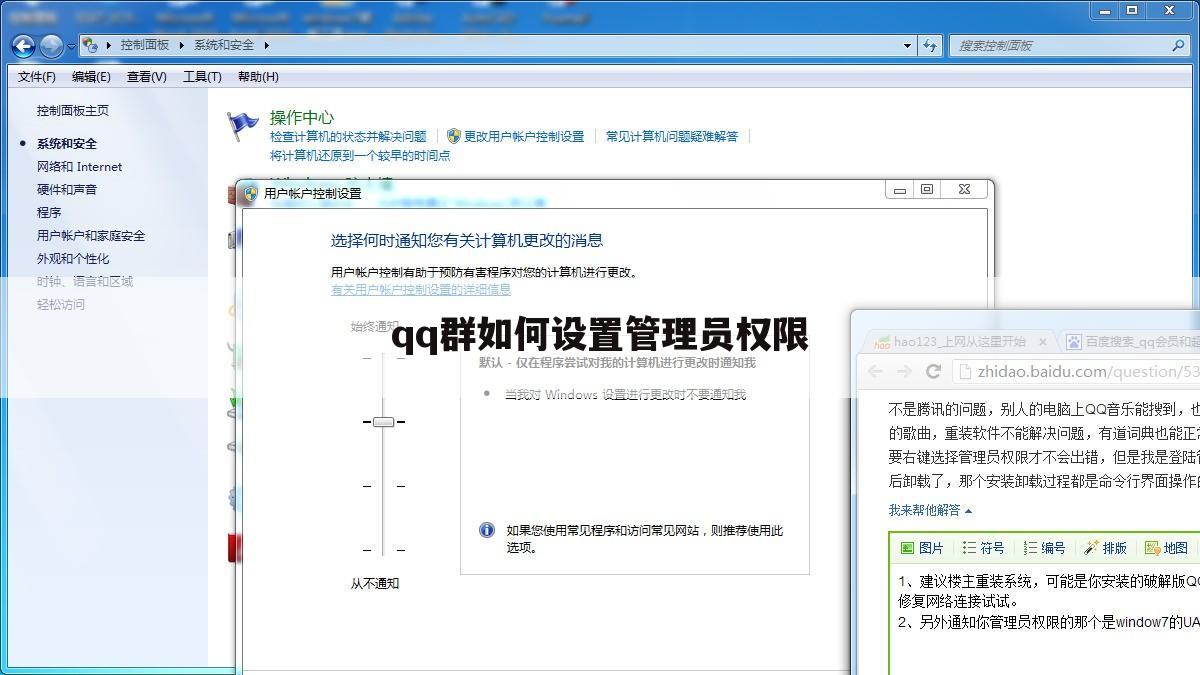
Task: Open 外观和个性化 category
Action: [73, 259]
